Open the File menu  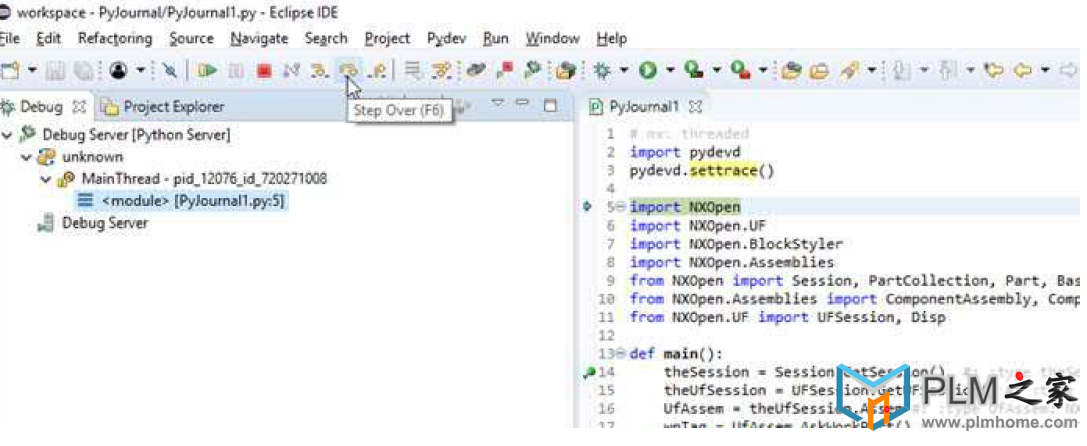coord(10,38)
